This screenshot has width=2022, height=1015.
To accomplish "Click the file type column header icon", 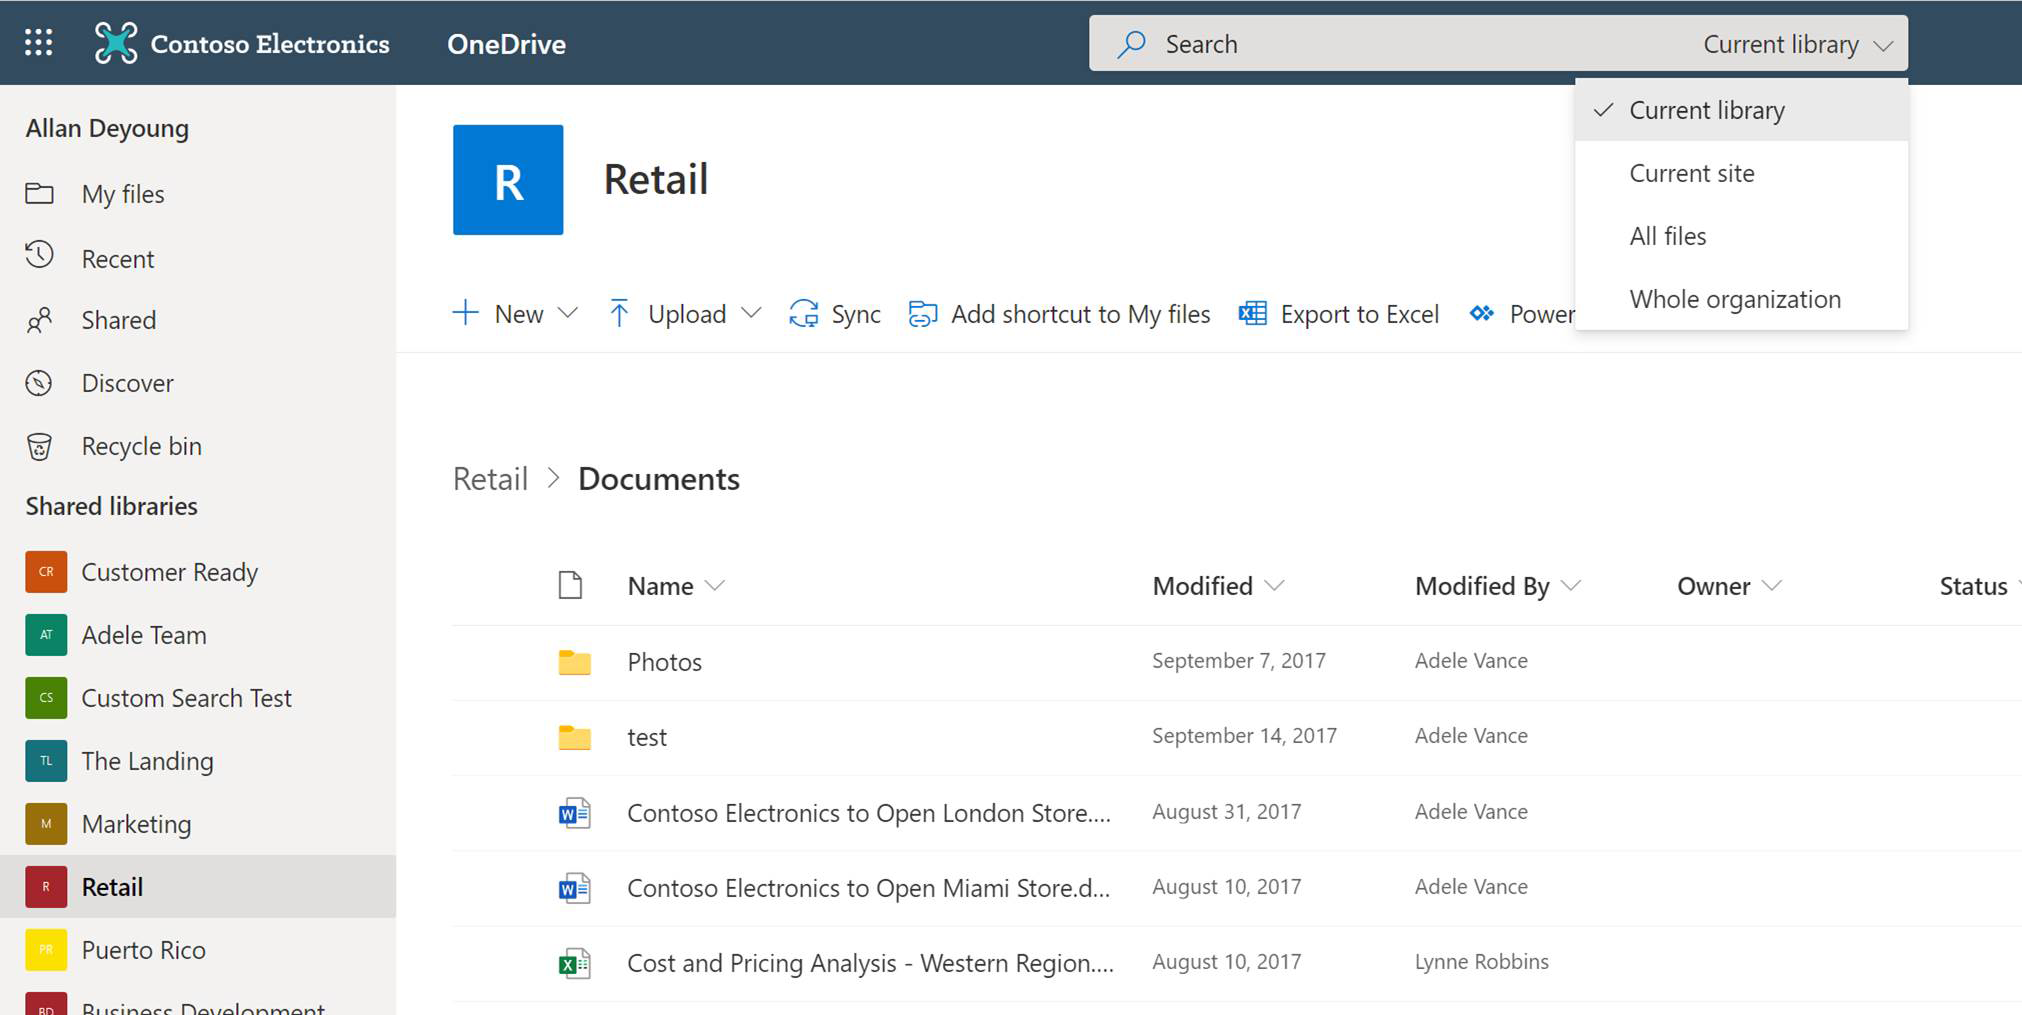I will coord(570,585).
